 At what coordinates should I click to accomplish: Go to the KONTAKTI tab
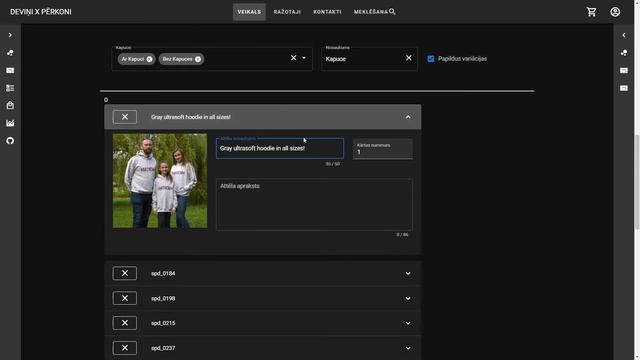(327, 12)
